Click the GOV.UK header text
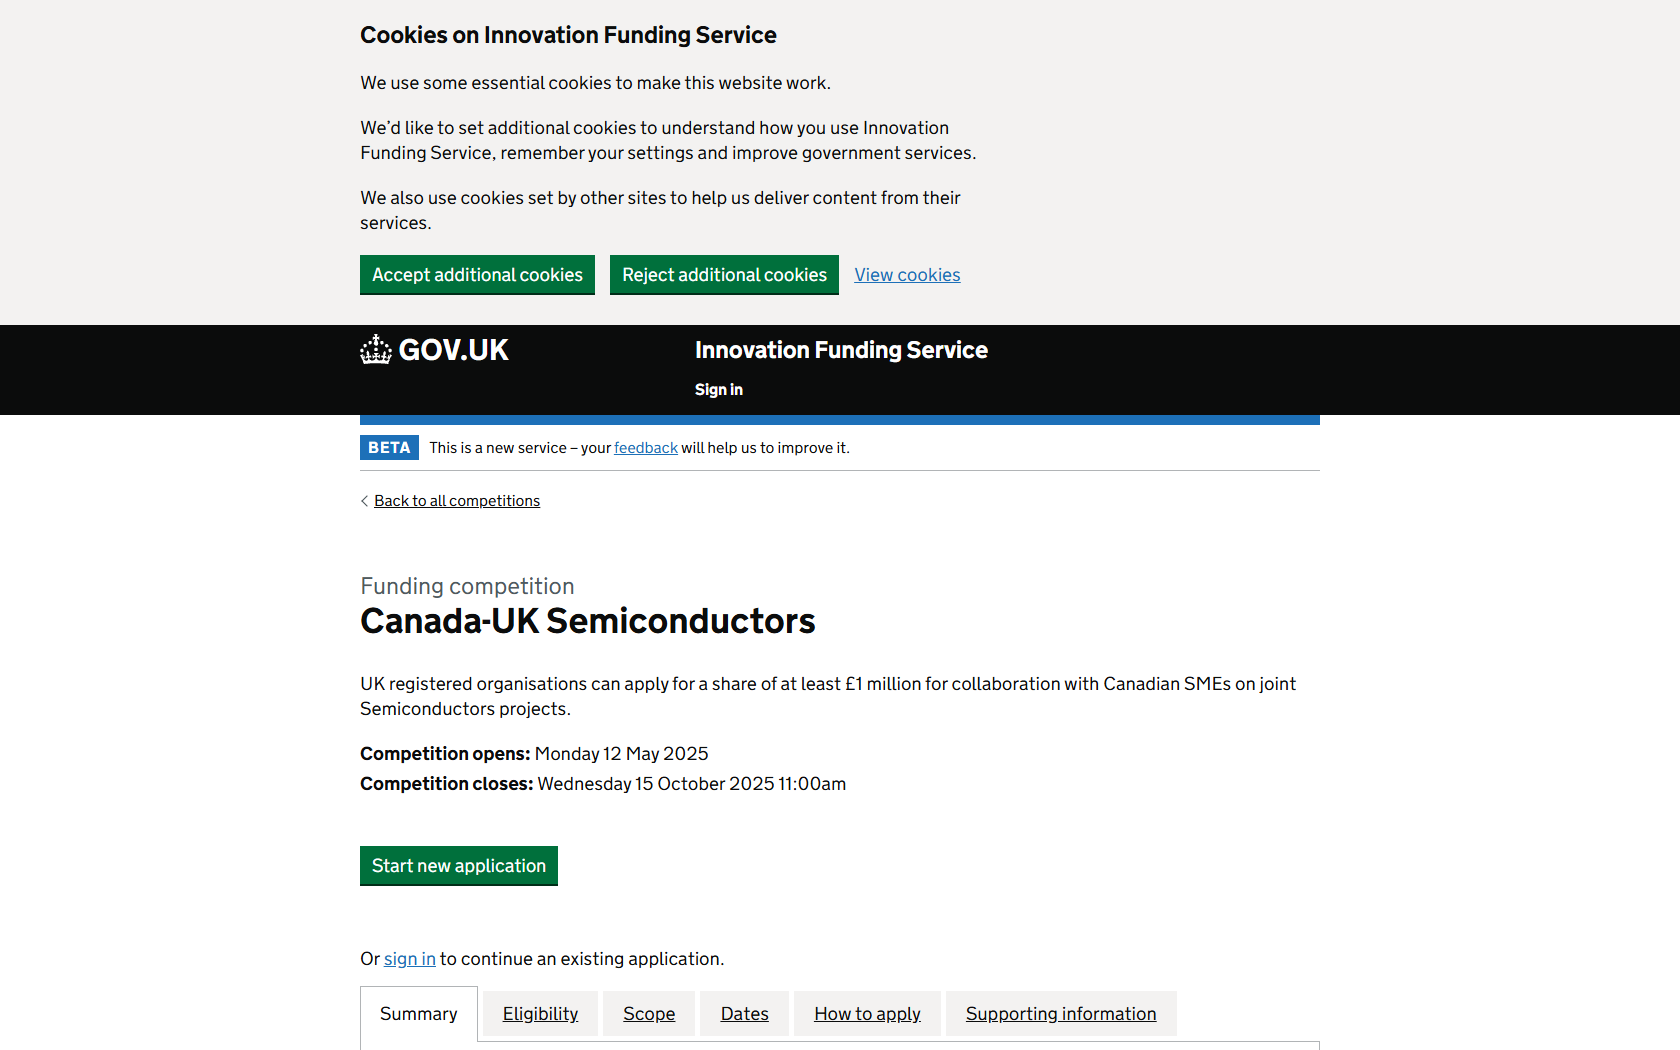The height and width of the screenshot is (1050, 1680). pos(453,350)
